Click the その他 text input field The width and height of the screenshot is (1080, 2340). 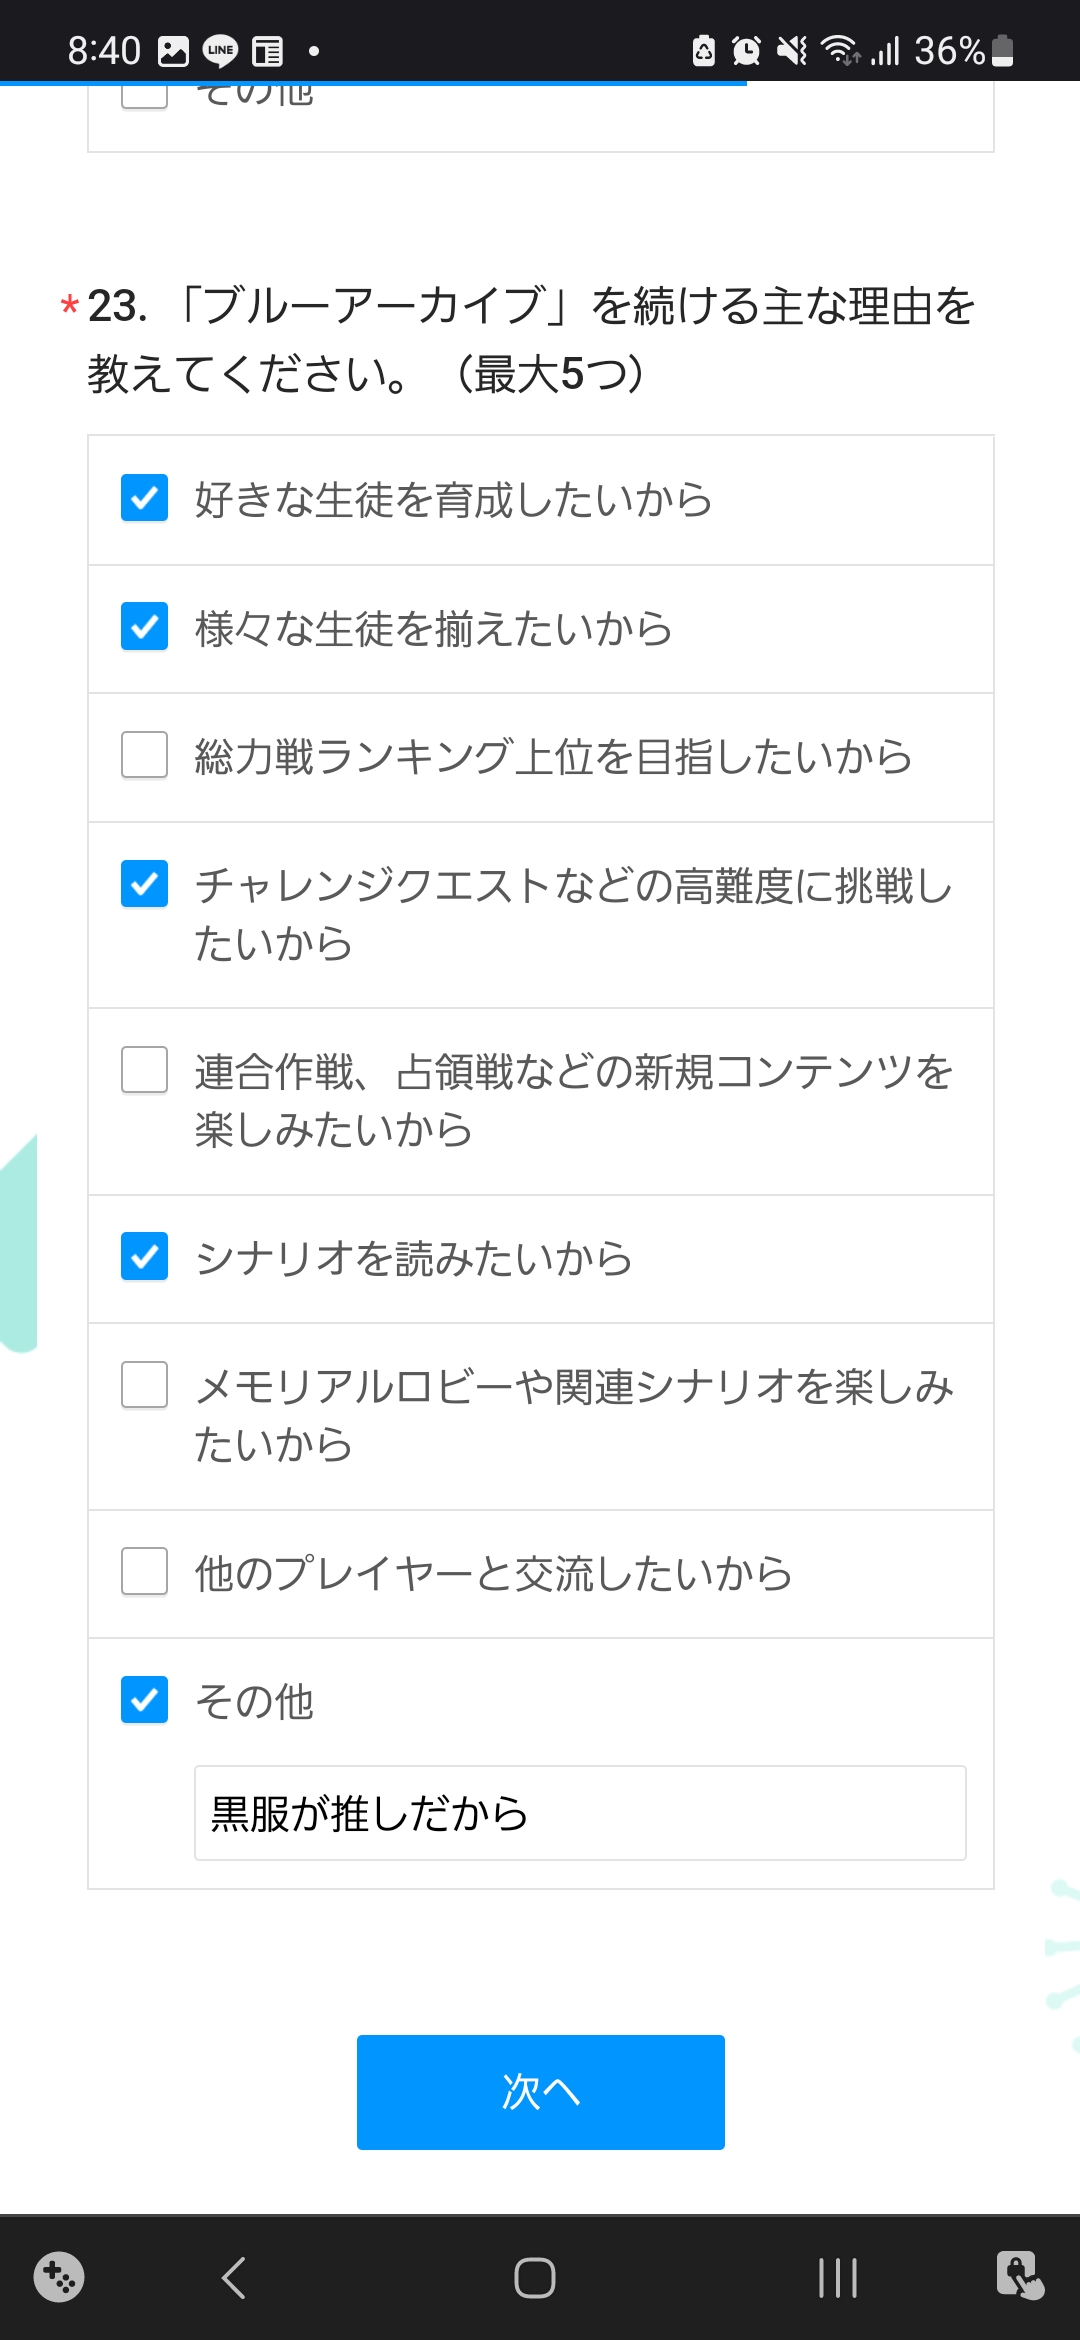point(580,1813)
